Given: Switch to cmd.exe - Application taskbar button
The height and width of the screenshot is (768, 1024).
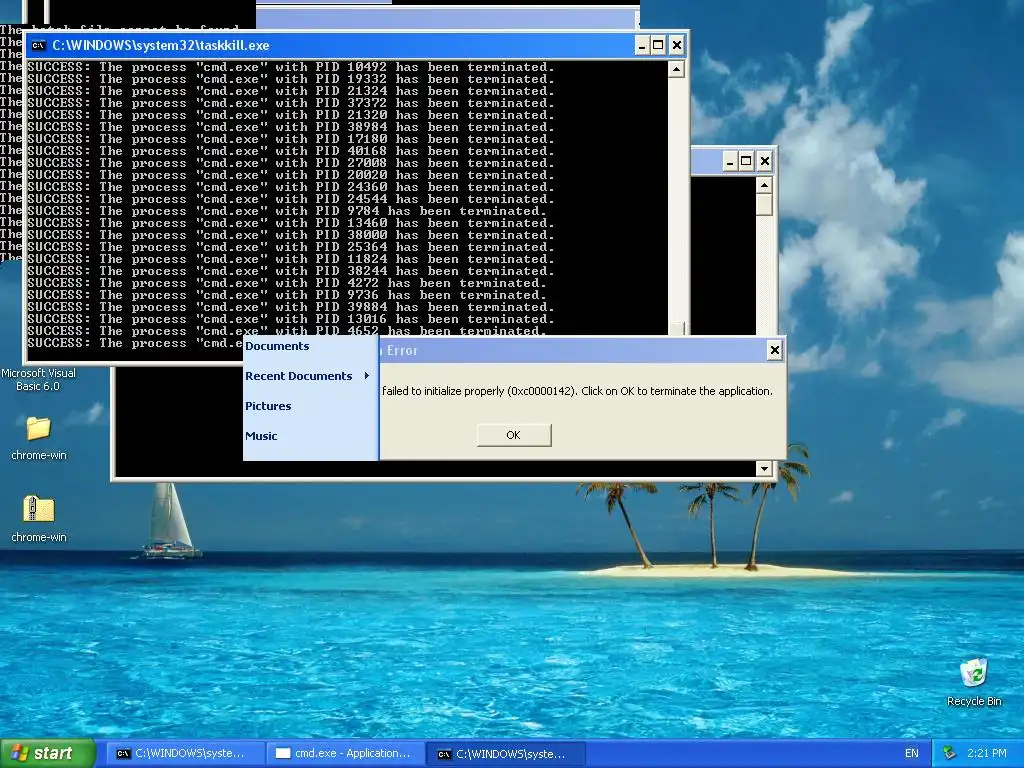Looking at the screenshot, I should click(x=346, y=754).
